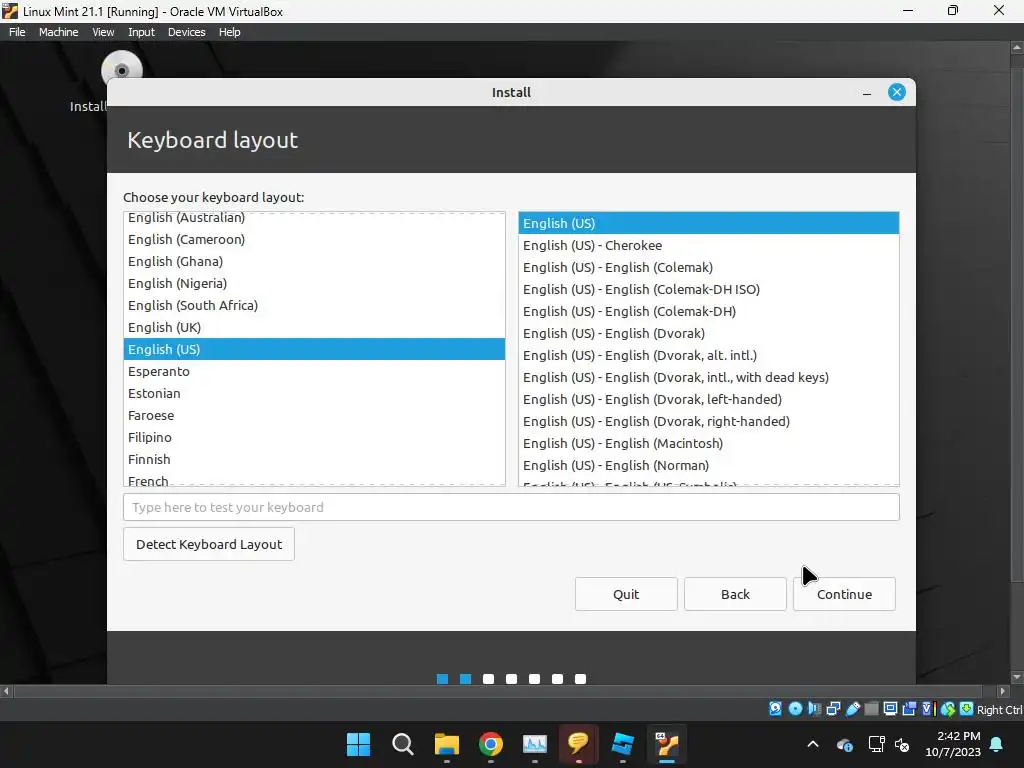
Task: Open the Help menu
Action: click(229, 32)
